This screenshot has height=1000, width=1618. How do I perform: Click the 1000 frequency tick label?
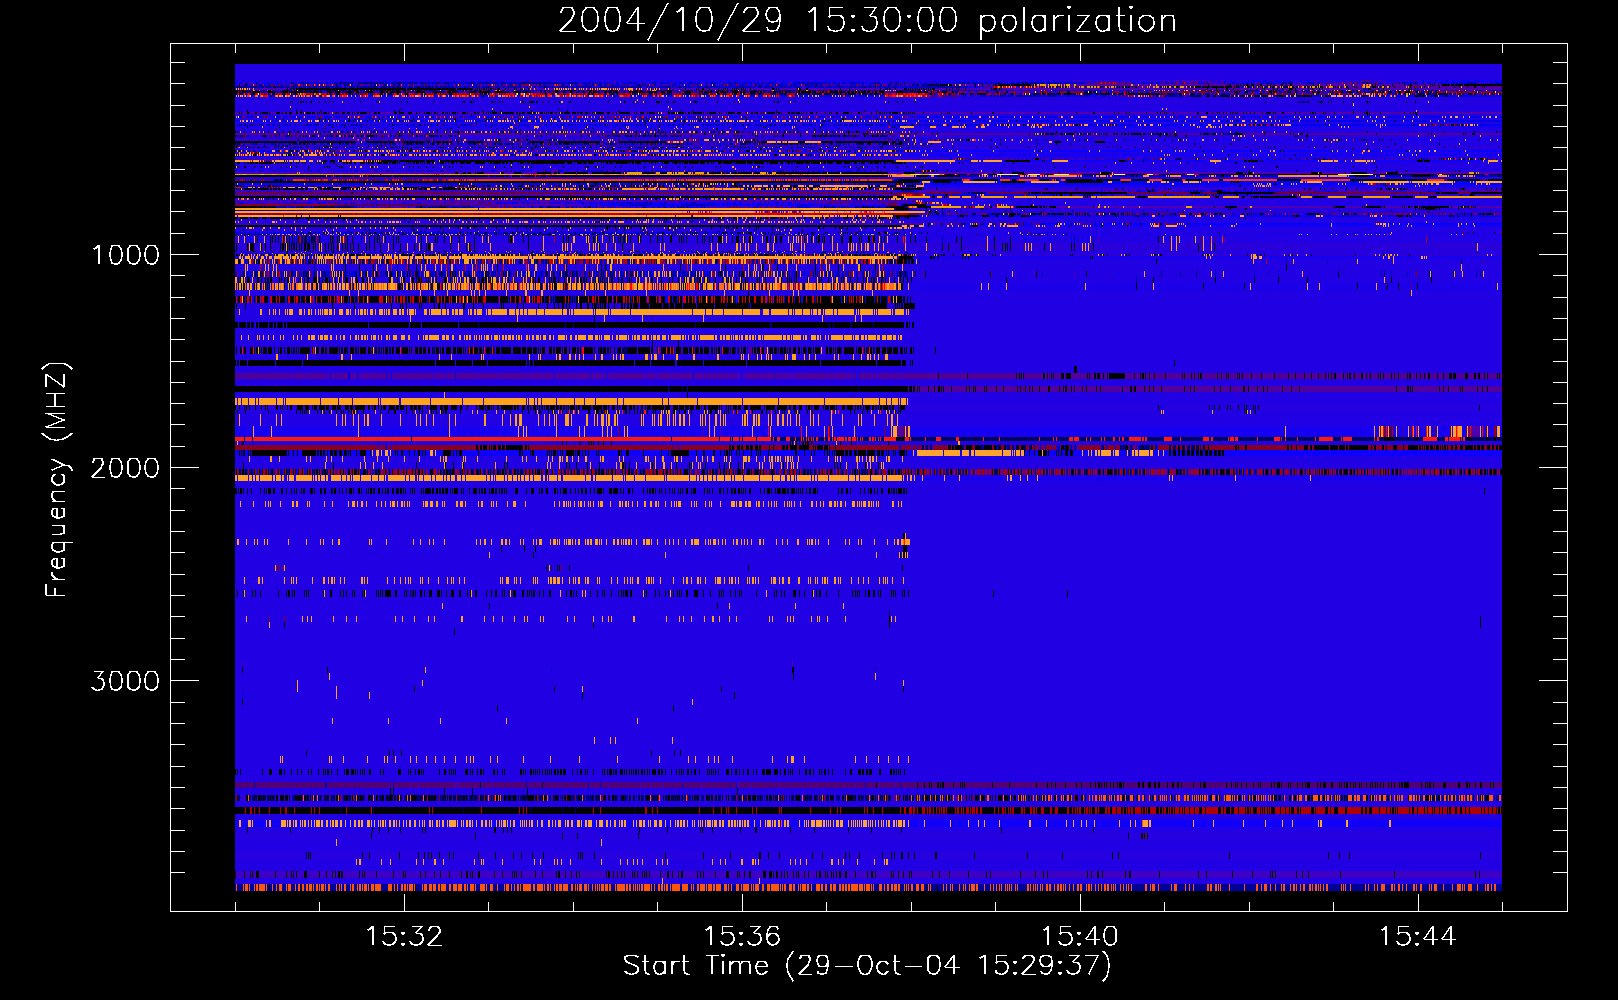coord(125,254)
